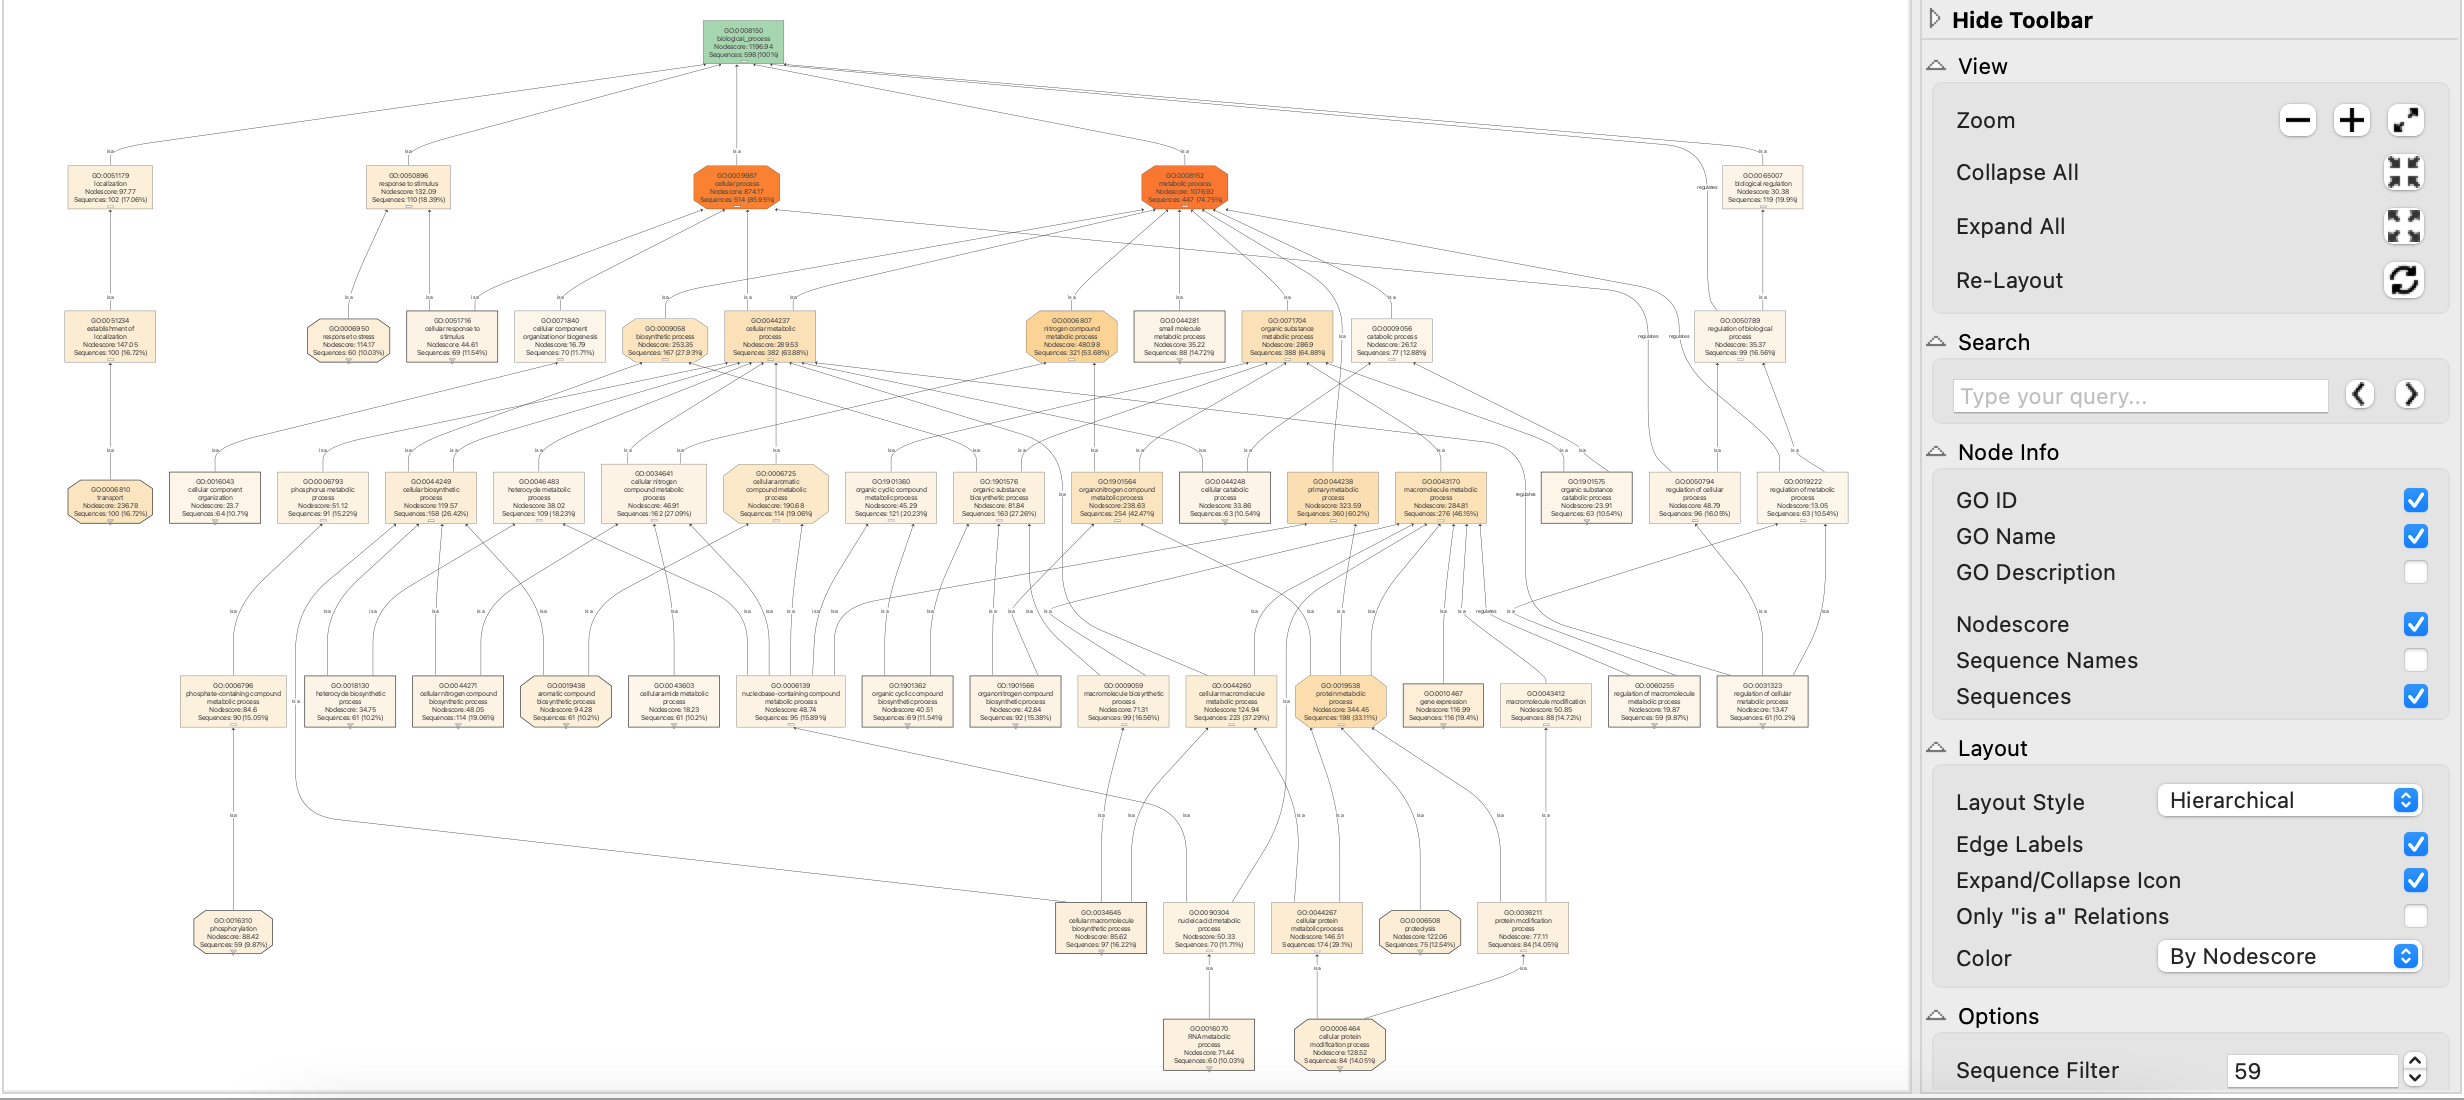
Task: Open the Layout Style Hierarchical dropdown
Action: pos(2288,800)
